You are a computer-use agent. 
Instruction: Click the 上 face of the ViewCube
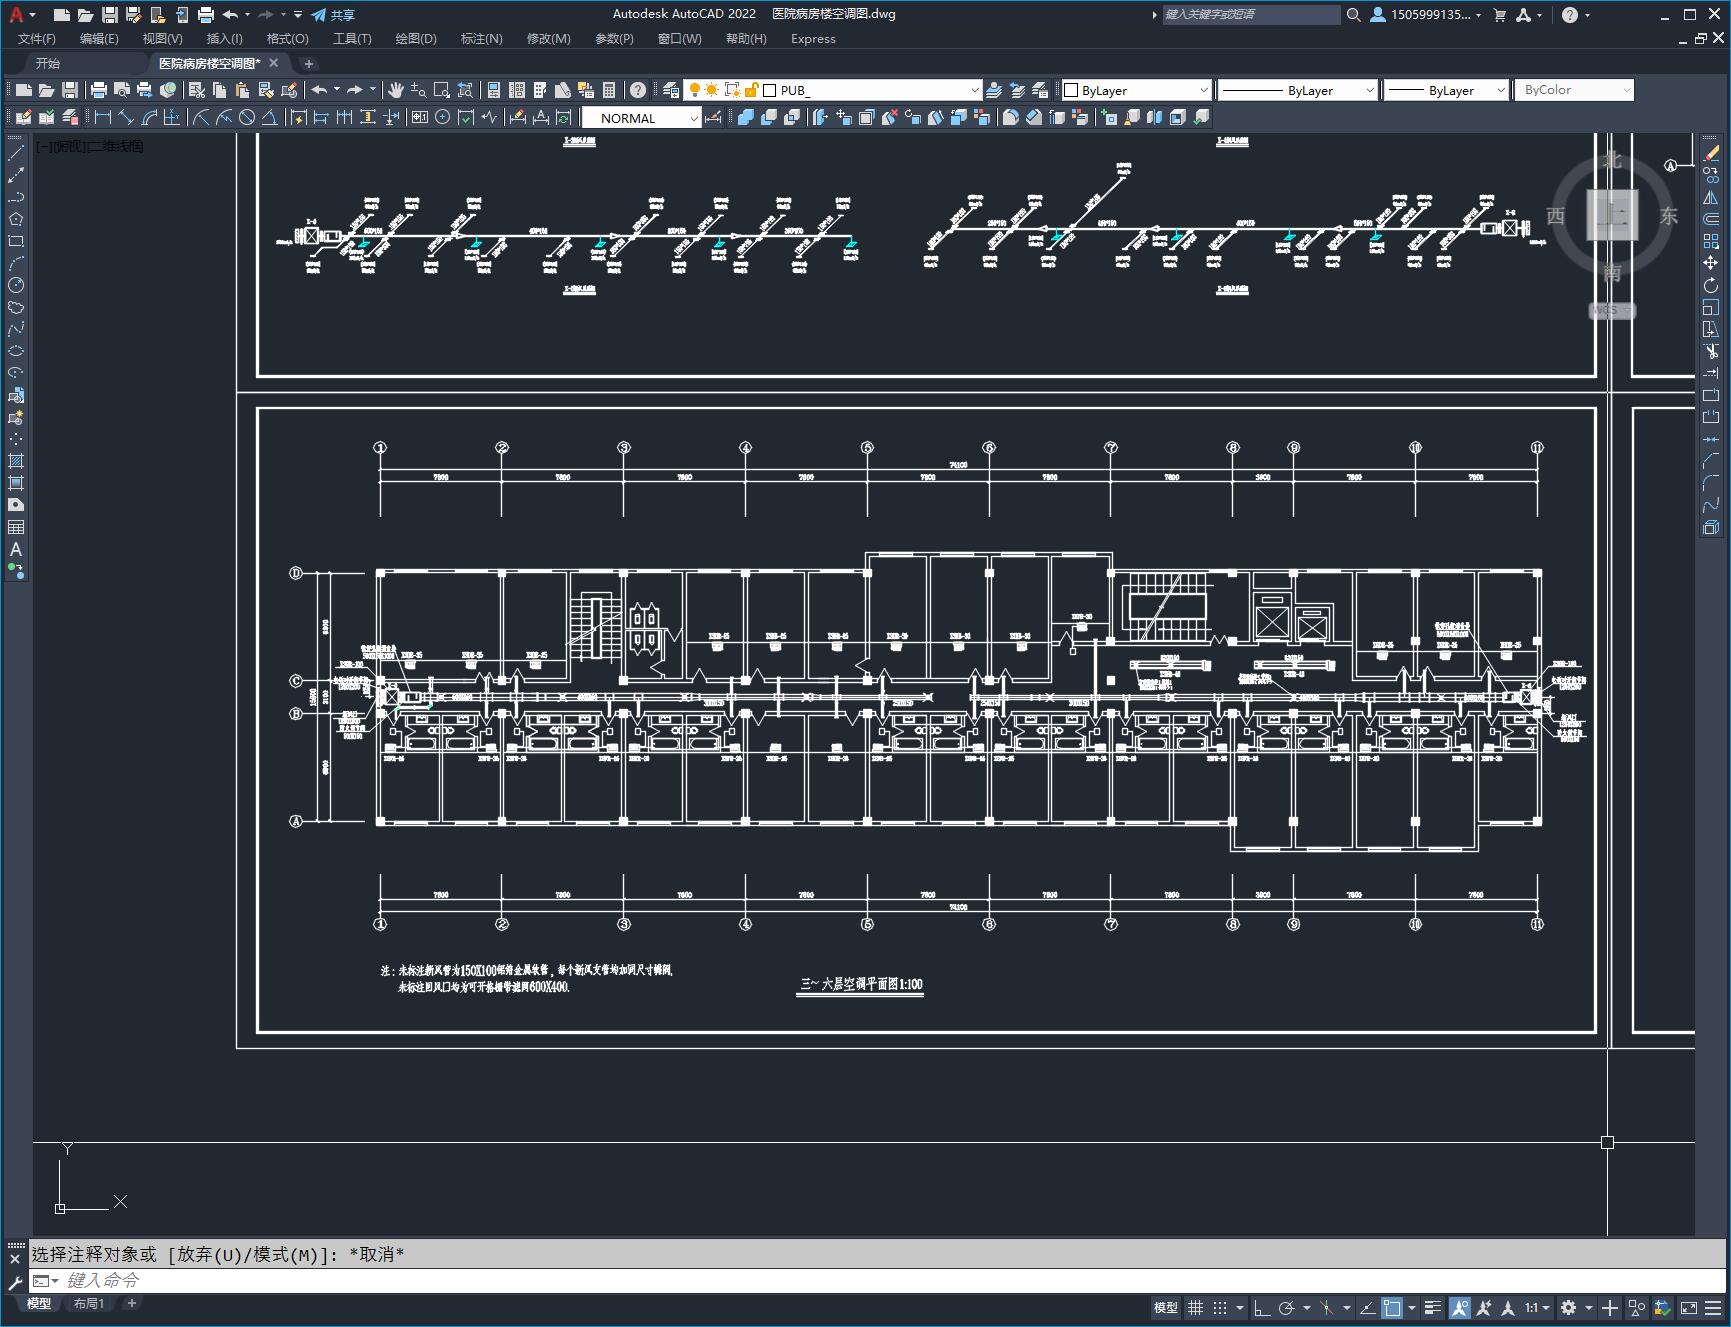coord(1612,214)
